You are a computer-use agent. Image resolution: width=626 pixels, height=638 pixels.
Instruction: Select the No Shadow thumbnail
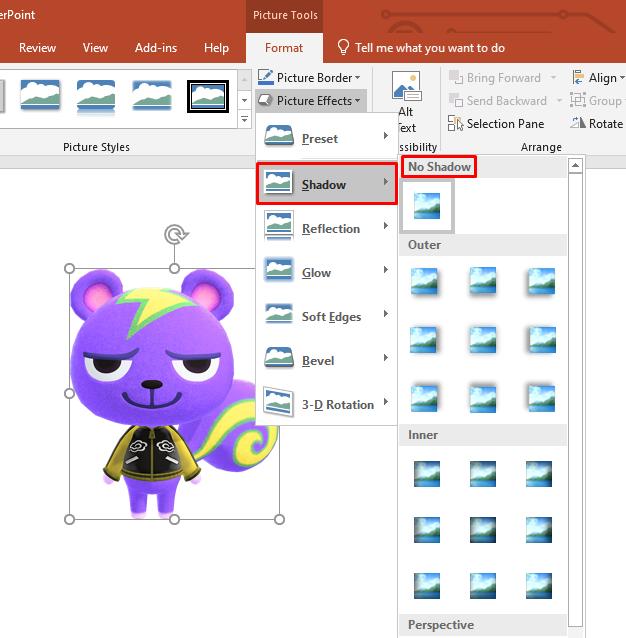click(427, 206)
